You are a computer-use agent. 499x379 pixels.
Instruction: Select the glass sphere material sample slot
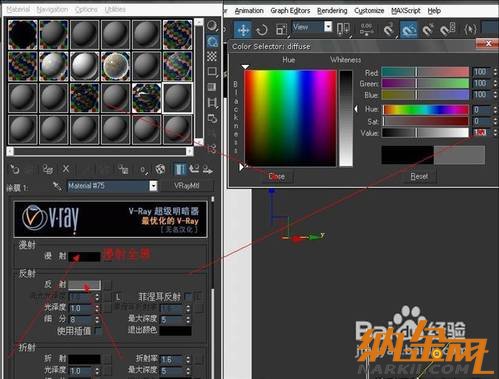click(x=115, y=66)
